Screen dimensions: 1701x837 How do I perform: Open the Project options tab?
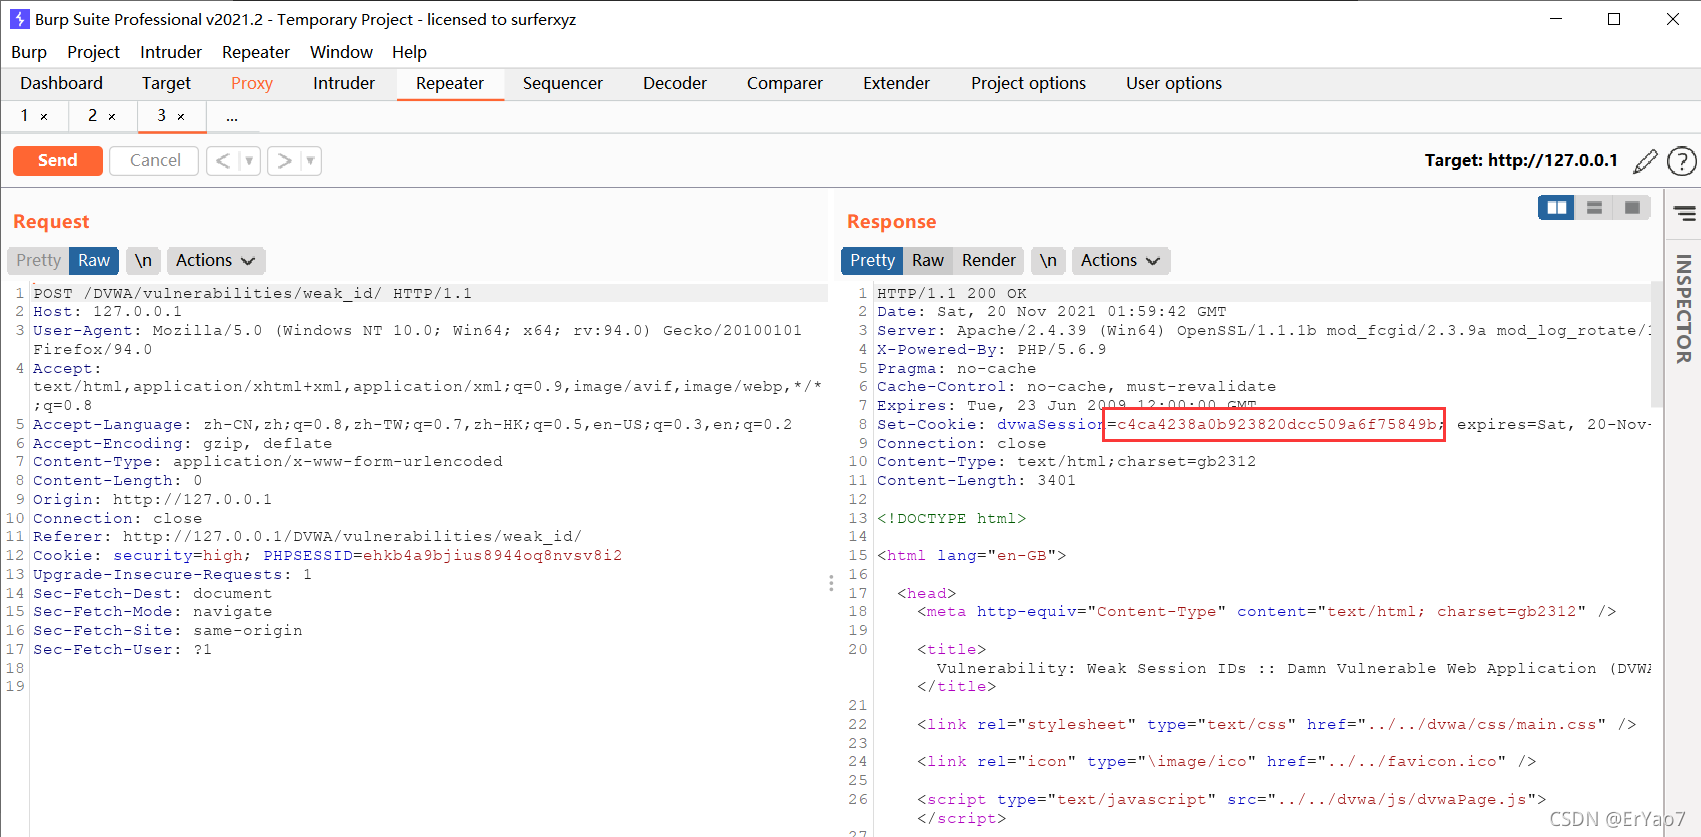[x=1028, y=83]
